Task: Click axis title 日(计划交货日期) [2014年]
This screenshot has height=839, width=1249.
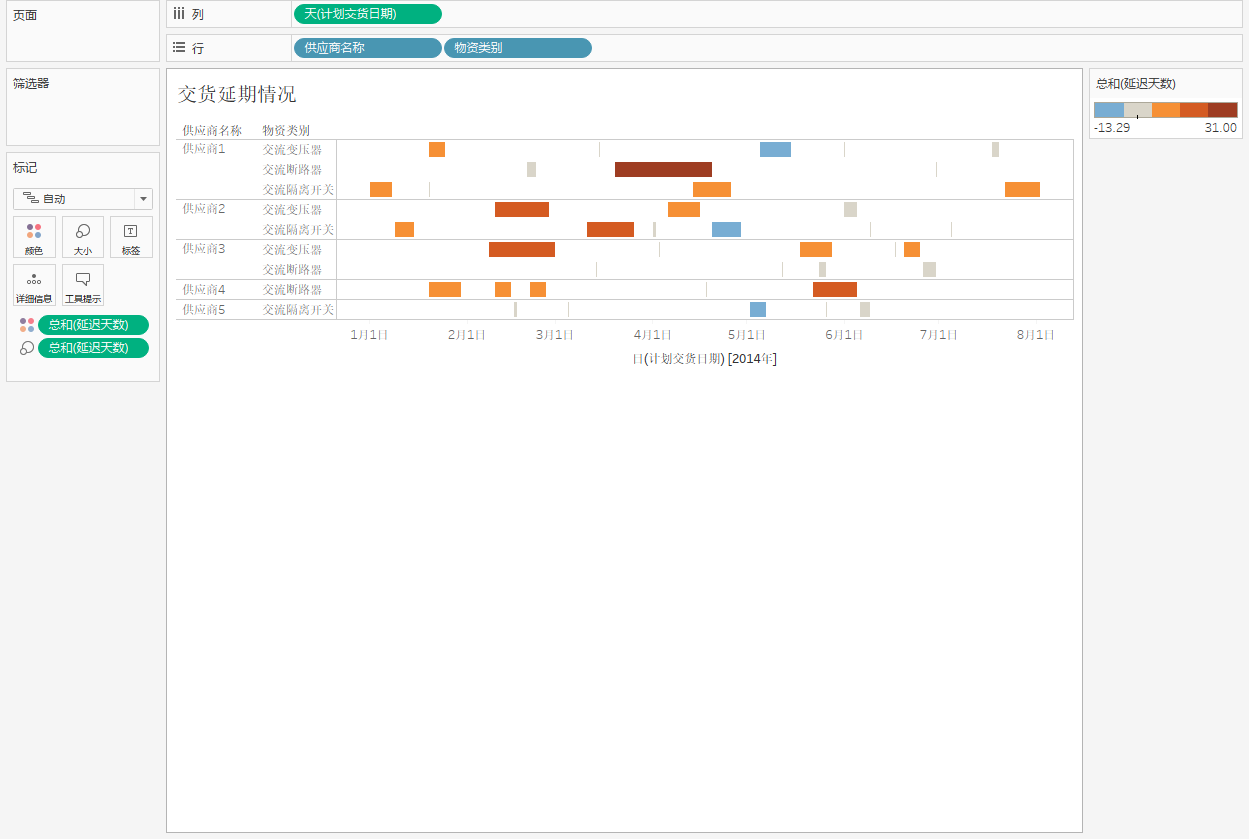Action: coord(704,359)
